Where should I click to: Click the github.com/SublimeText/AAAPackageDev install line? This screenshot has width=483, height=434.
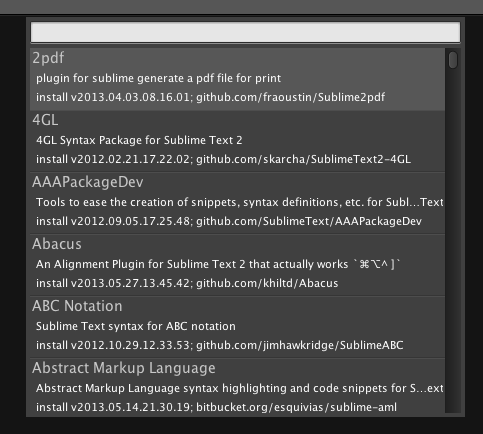229,221
